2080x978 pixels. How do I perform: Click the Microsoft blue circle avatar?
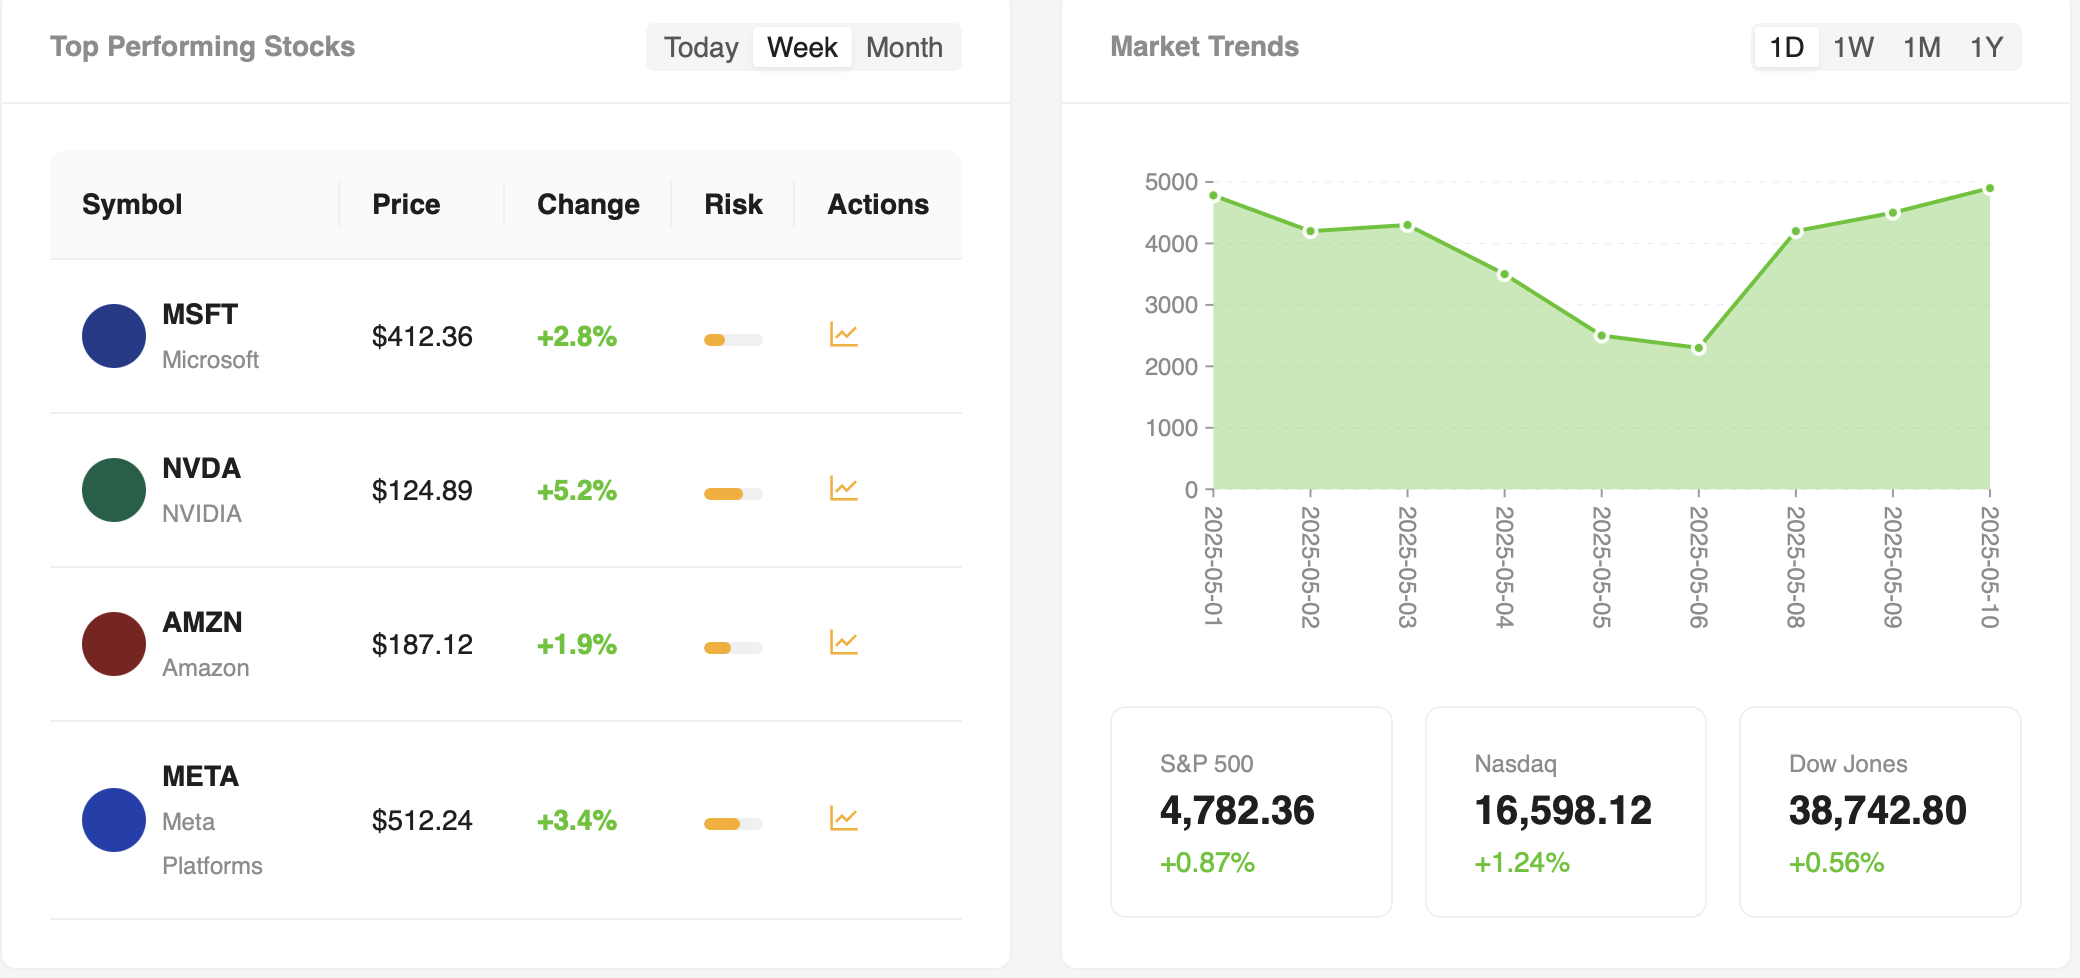pyautogui.click(x=113, y=336)
